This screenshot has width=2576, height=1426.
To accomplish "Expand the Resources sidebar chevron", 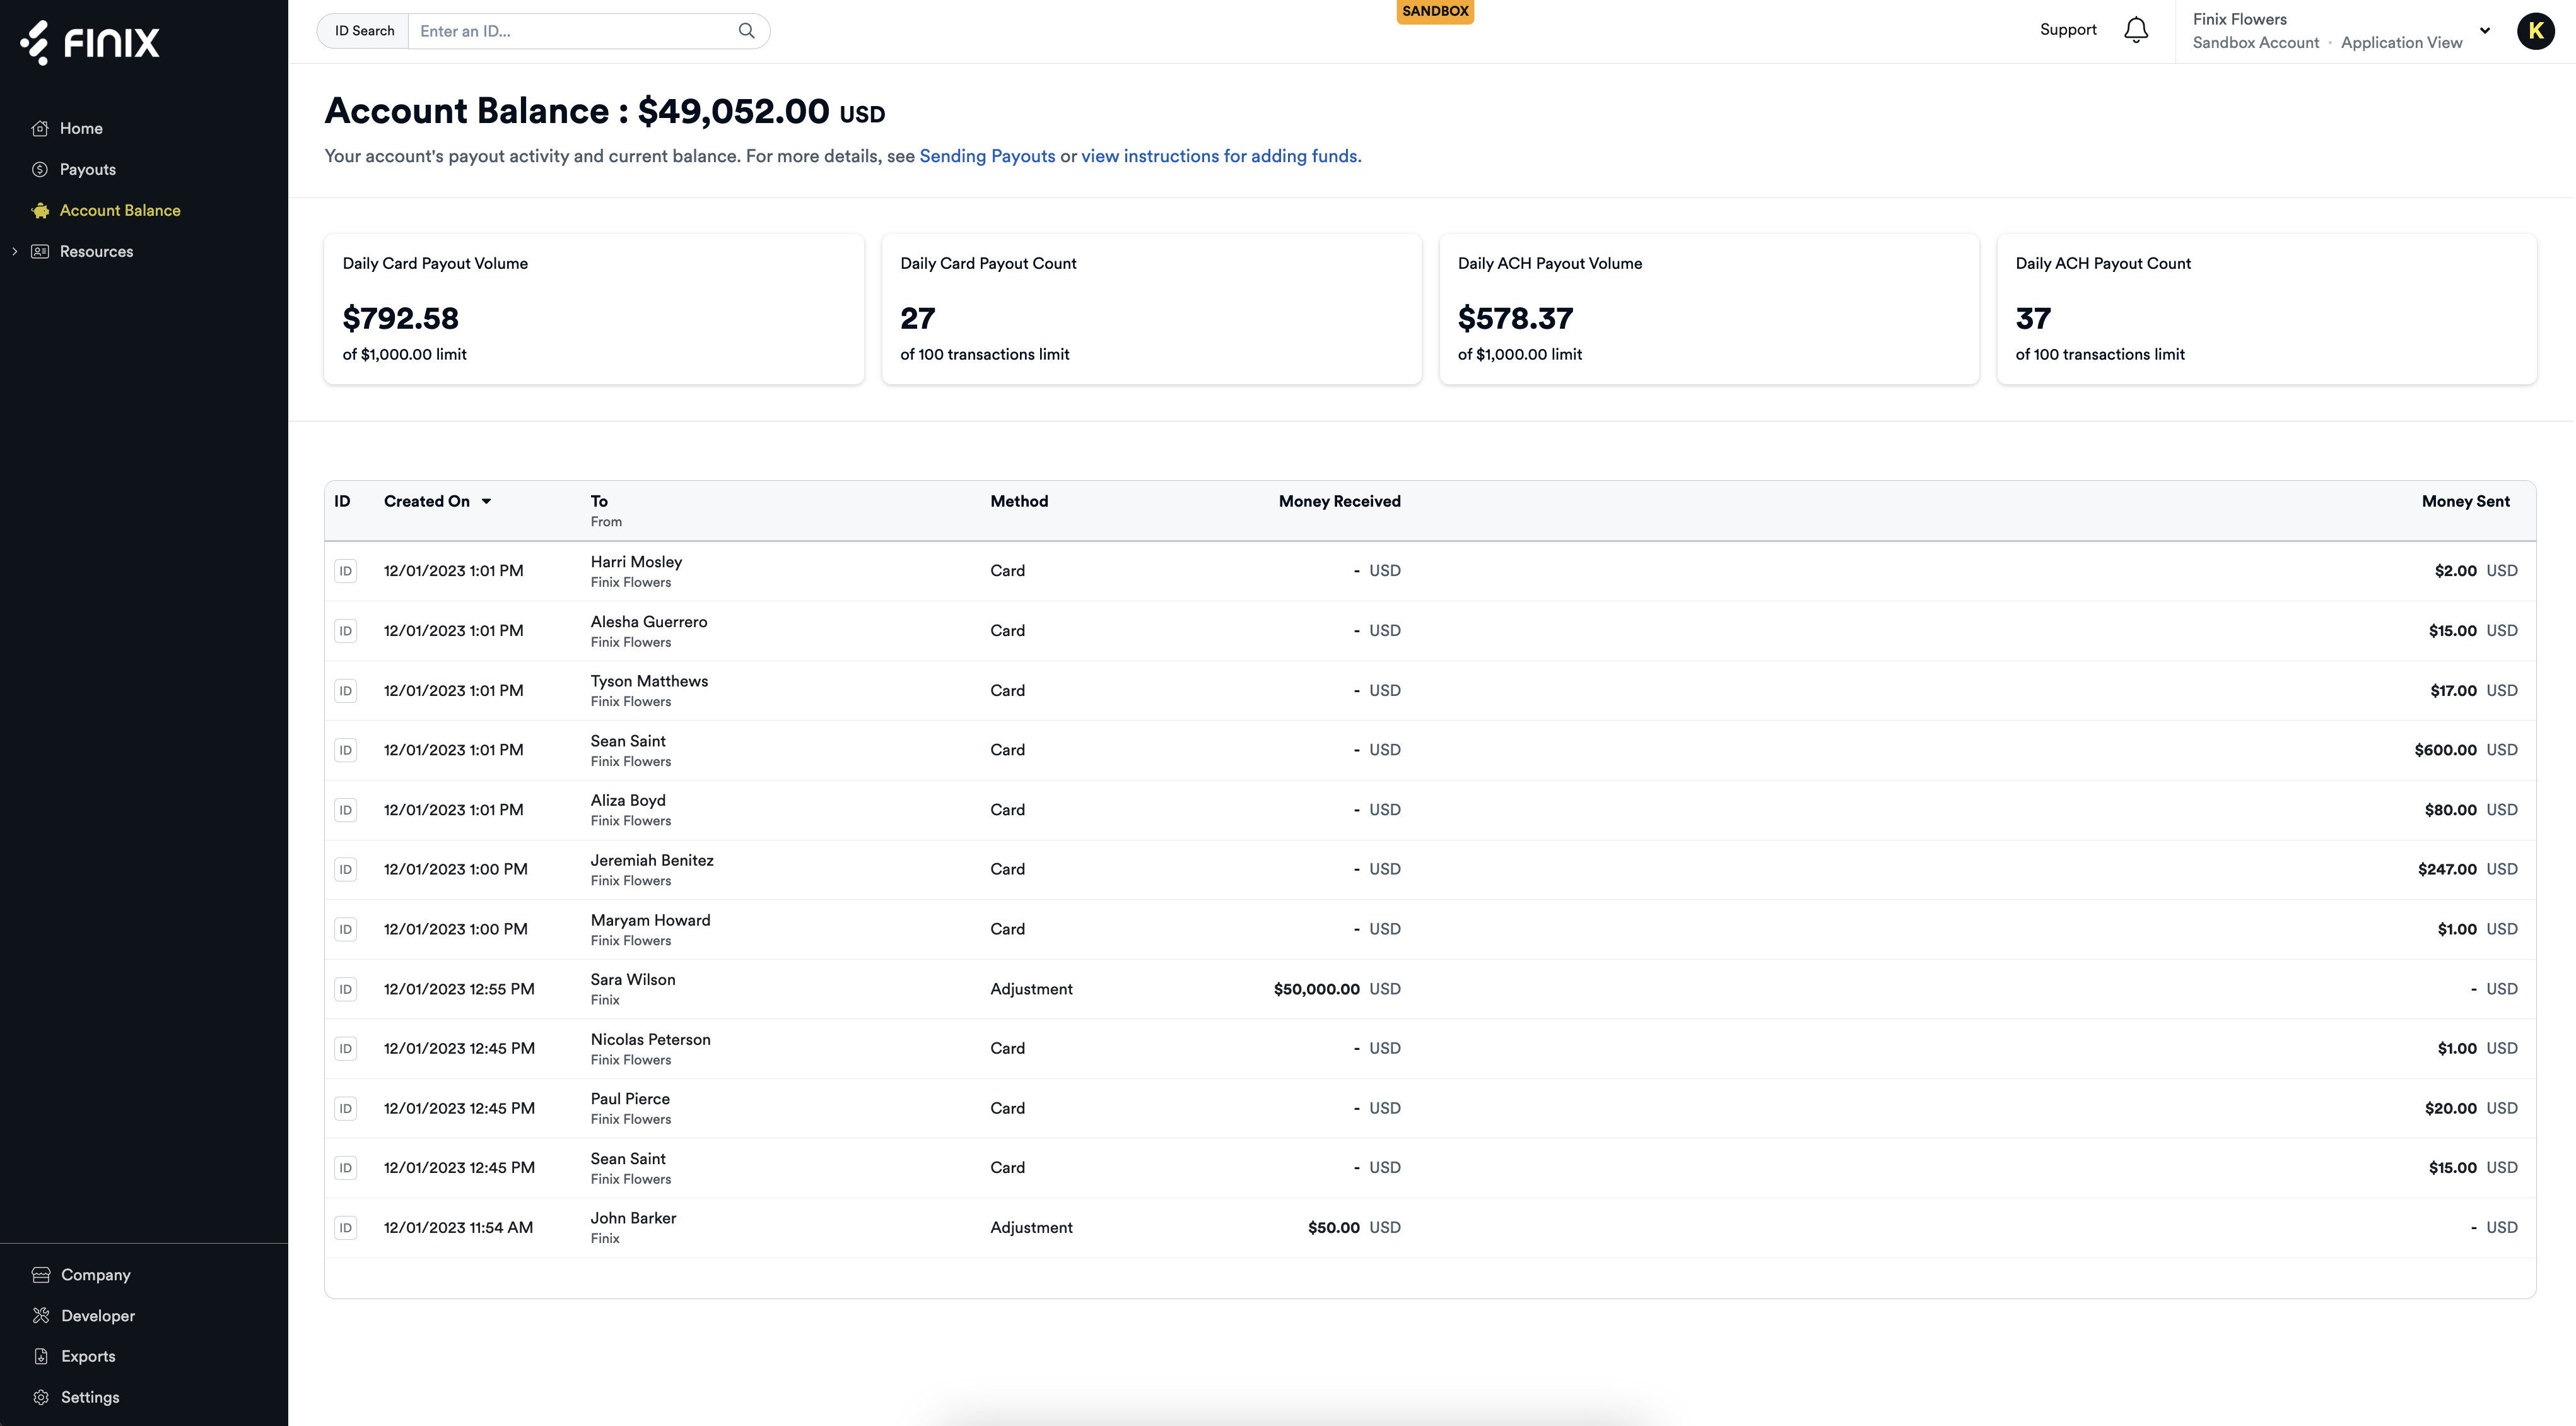I will click(x=15, y=251).
